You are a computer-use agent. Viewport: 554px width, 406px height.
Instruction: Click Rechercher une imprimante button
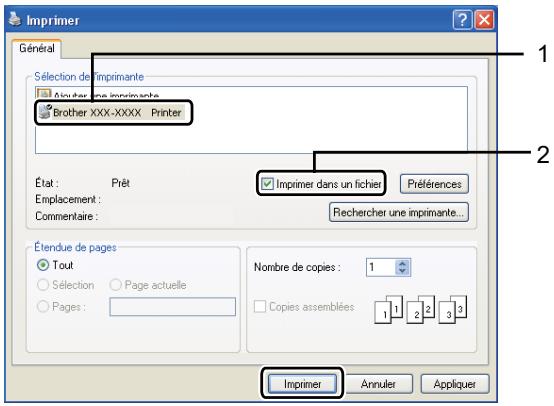(399, 212)
